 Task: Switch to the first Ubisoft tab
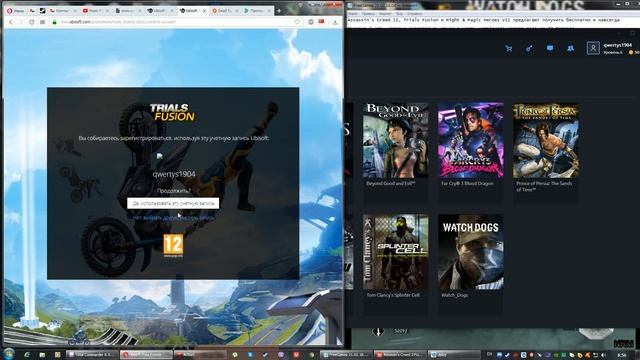tap(161, 11)
